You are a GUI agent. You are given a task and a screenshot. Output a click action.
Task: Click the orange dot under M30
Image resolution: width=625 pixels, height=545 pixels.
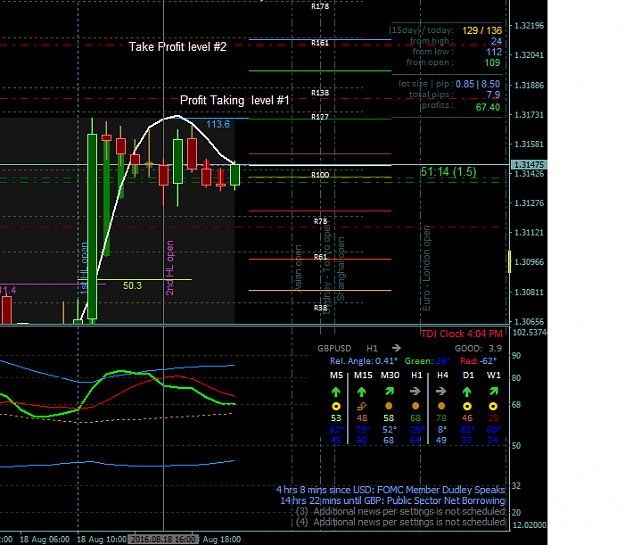click(389, 406)
